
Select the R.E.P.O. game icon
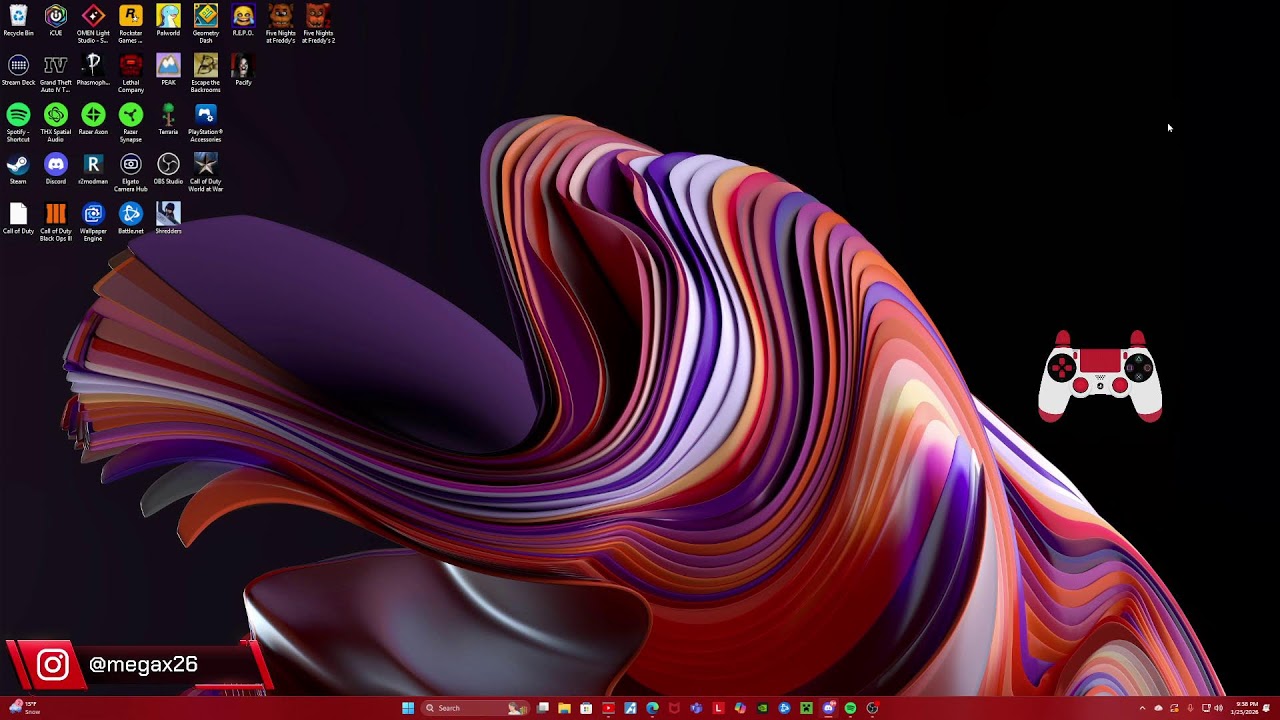[x=243, y=22]
